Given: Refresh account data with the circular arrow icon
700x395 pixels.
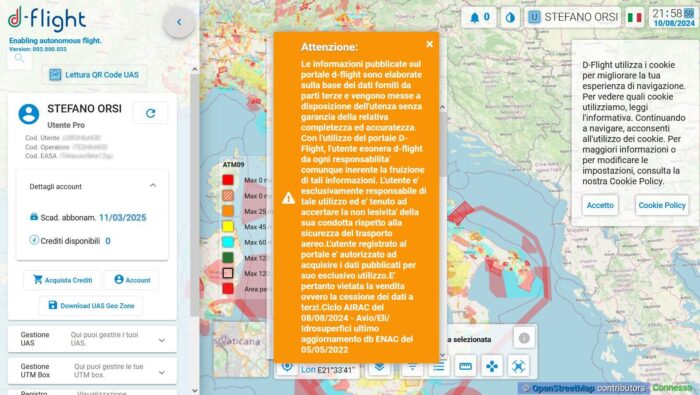Looking at the screenshot, I should coord(150,113).
